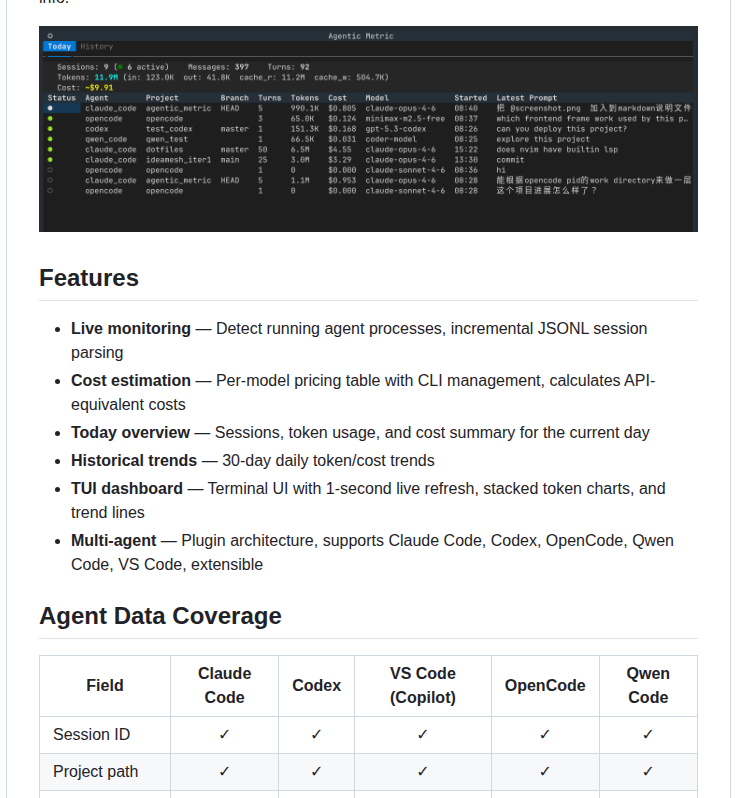Click the 'VS Code (Copilot)' column header

point(423,686)
